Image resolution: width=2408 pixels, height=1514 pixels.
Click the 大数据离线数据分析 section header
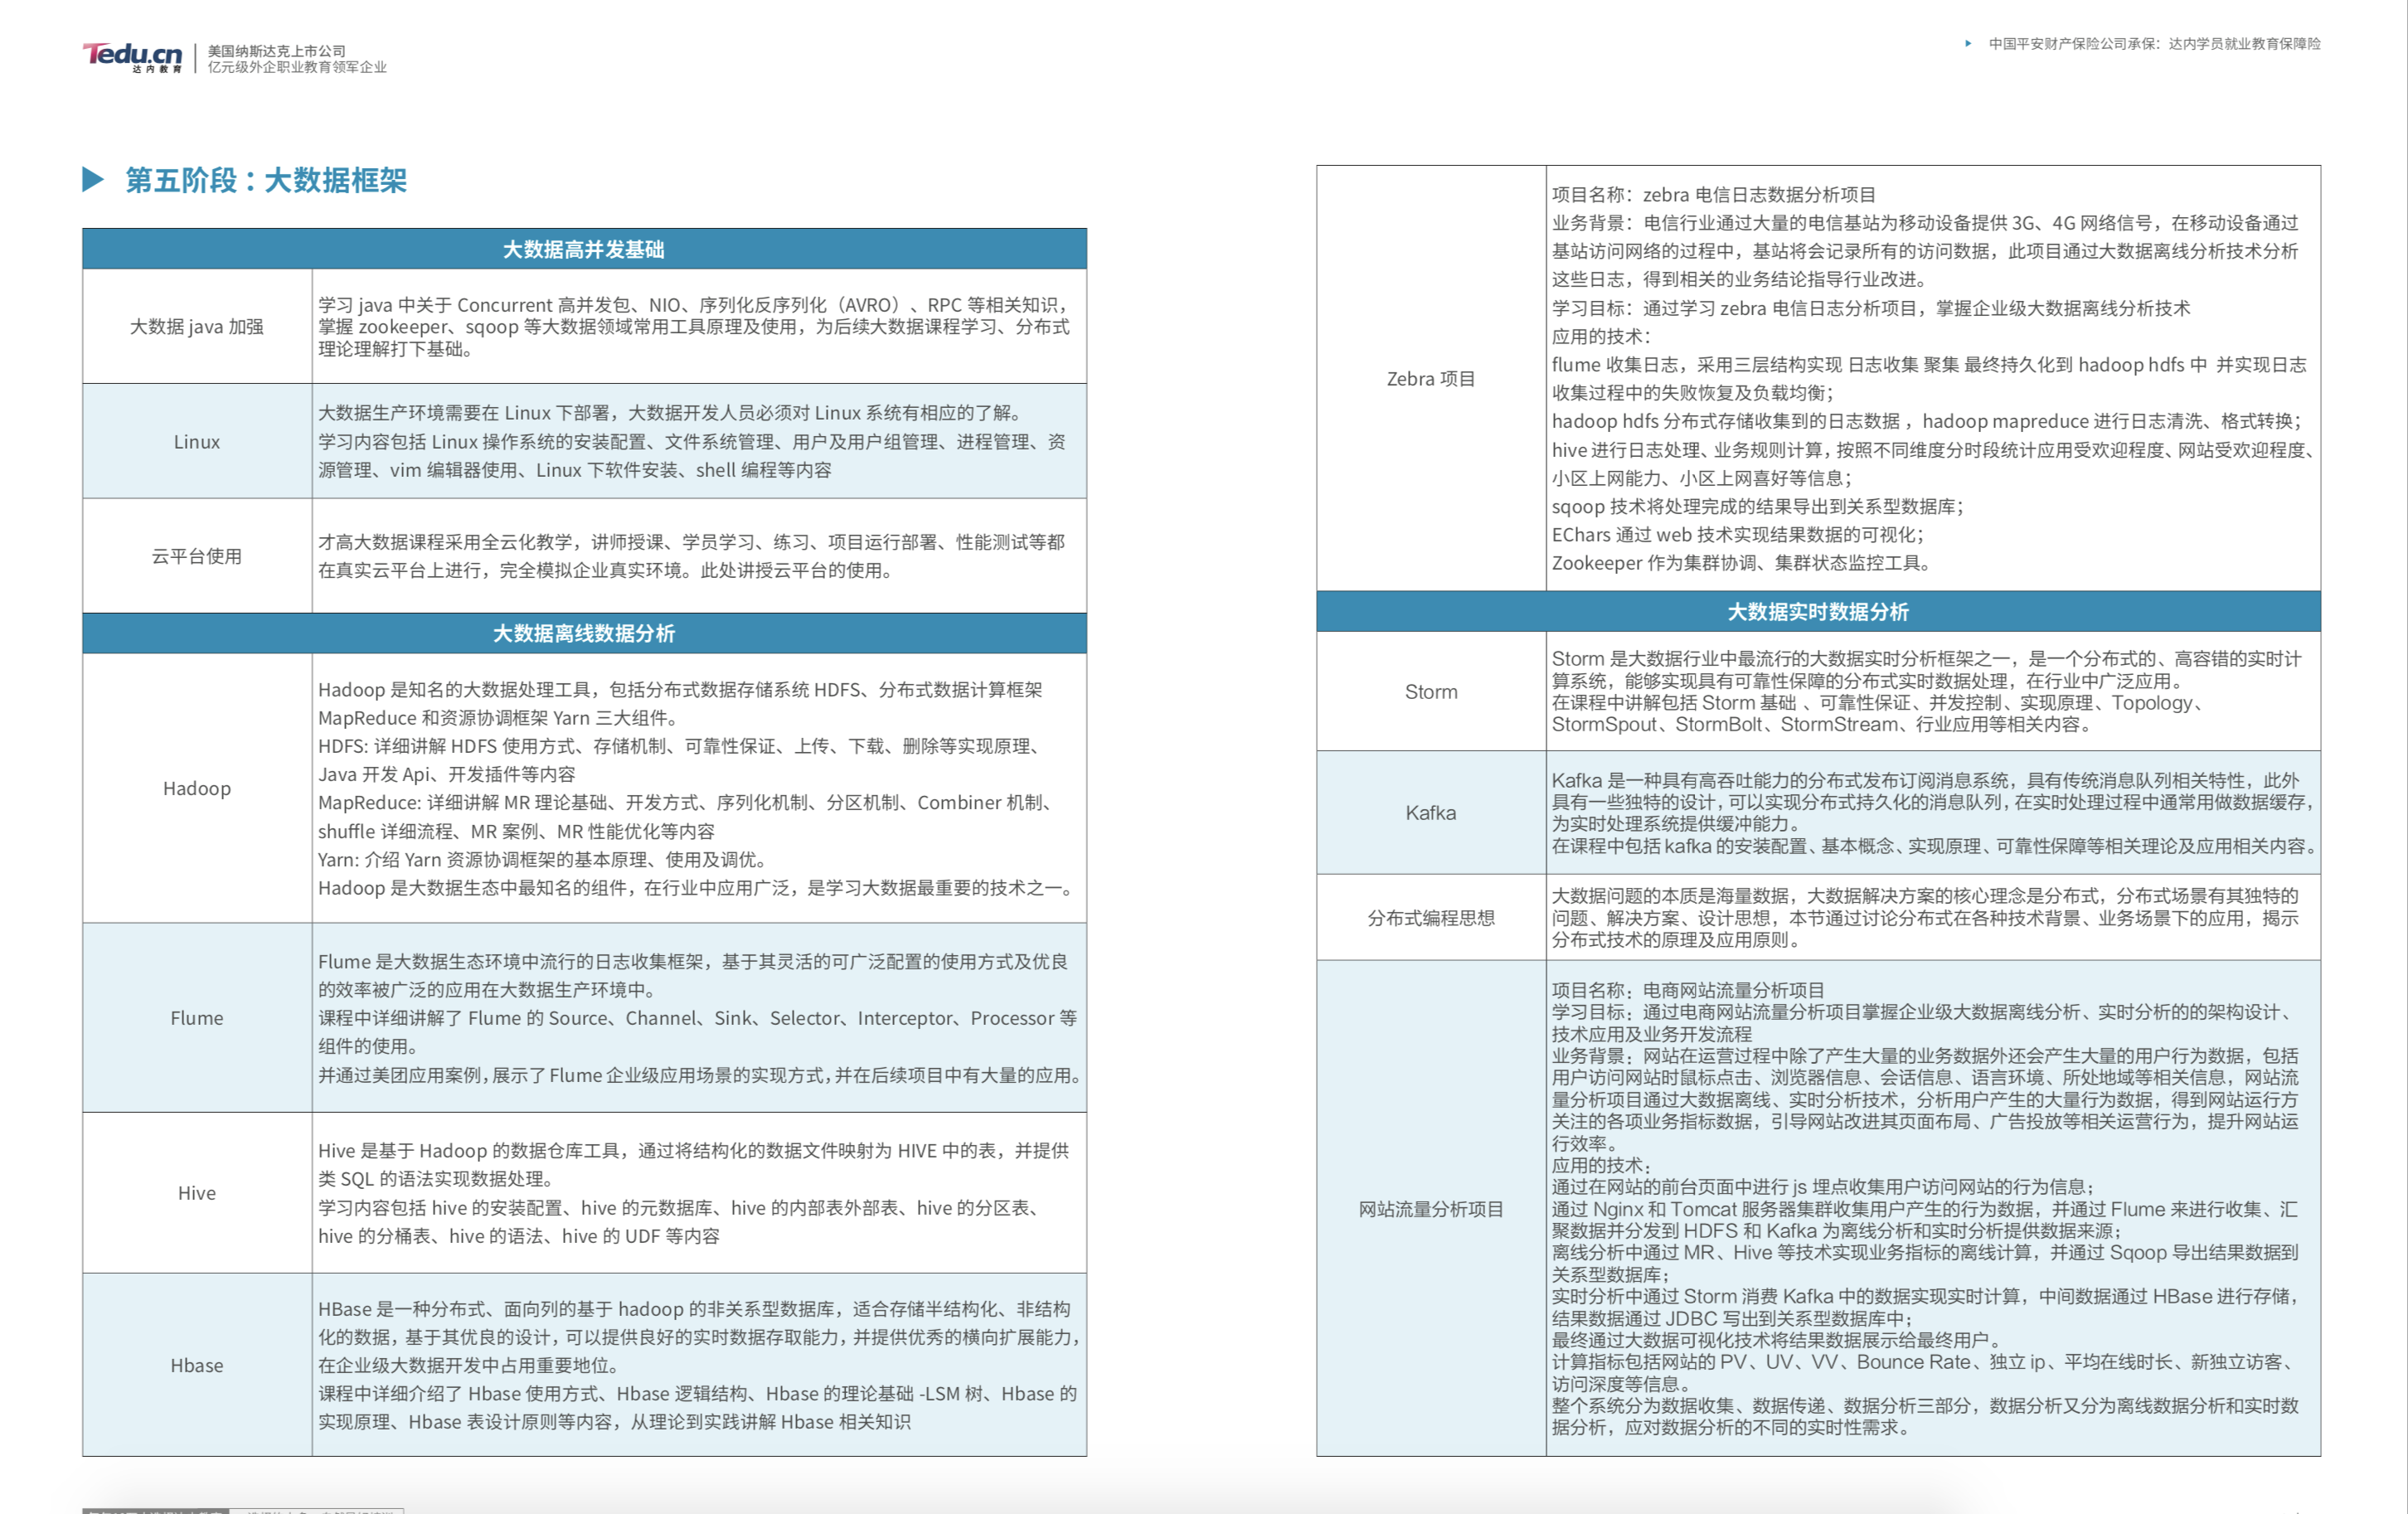[584, 633]
